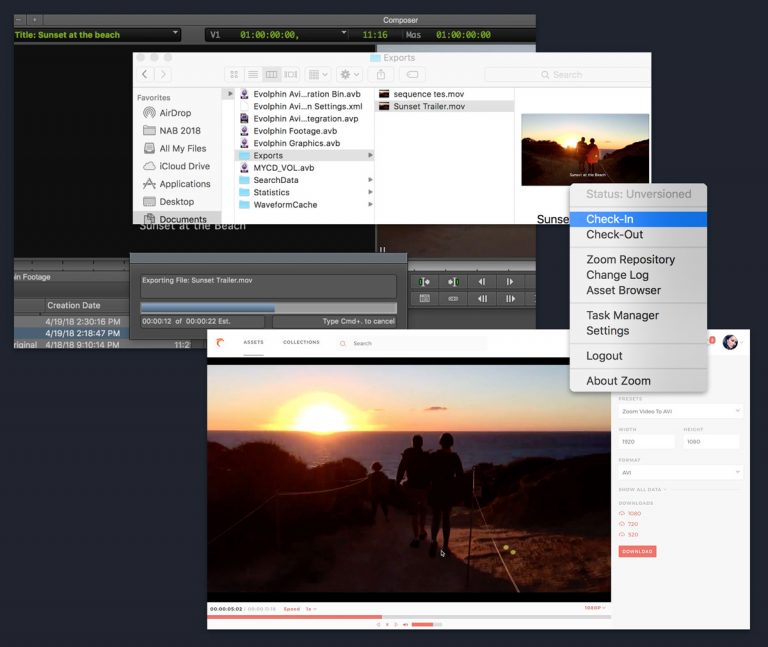Select Check-In from the context menu
The image size is (768, 647).
click(x=609, y=219)
